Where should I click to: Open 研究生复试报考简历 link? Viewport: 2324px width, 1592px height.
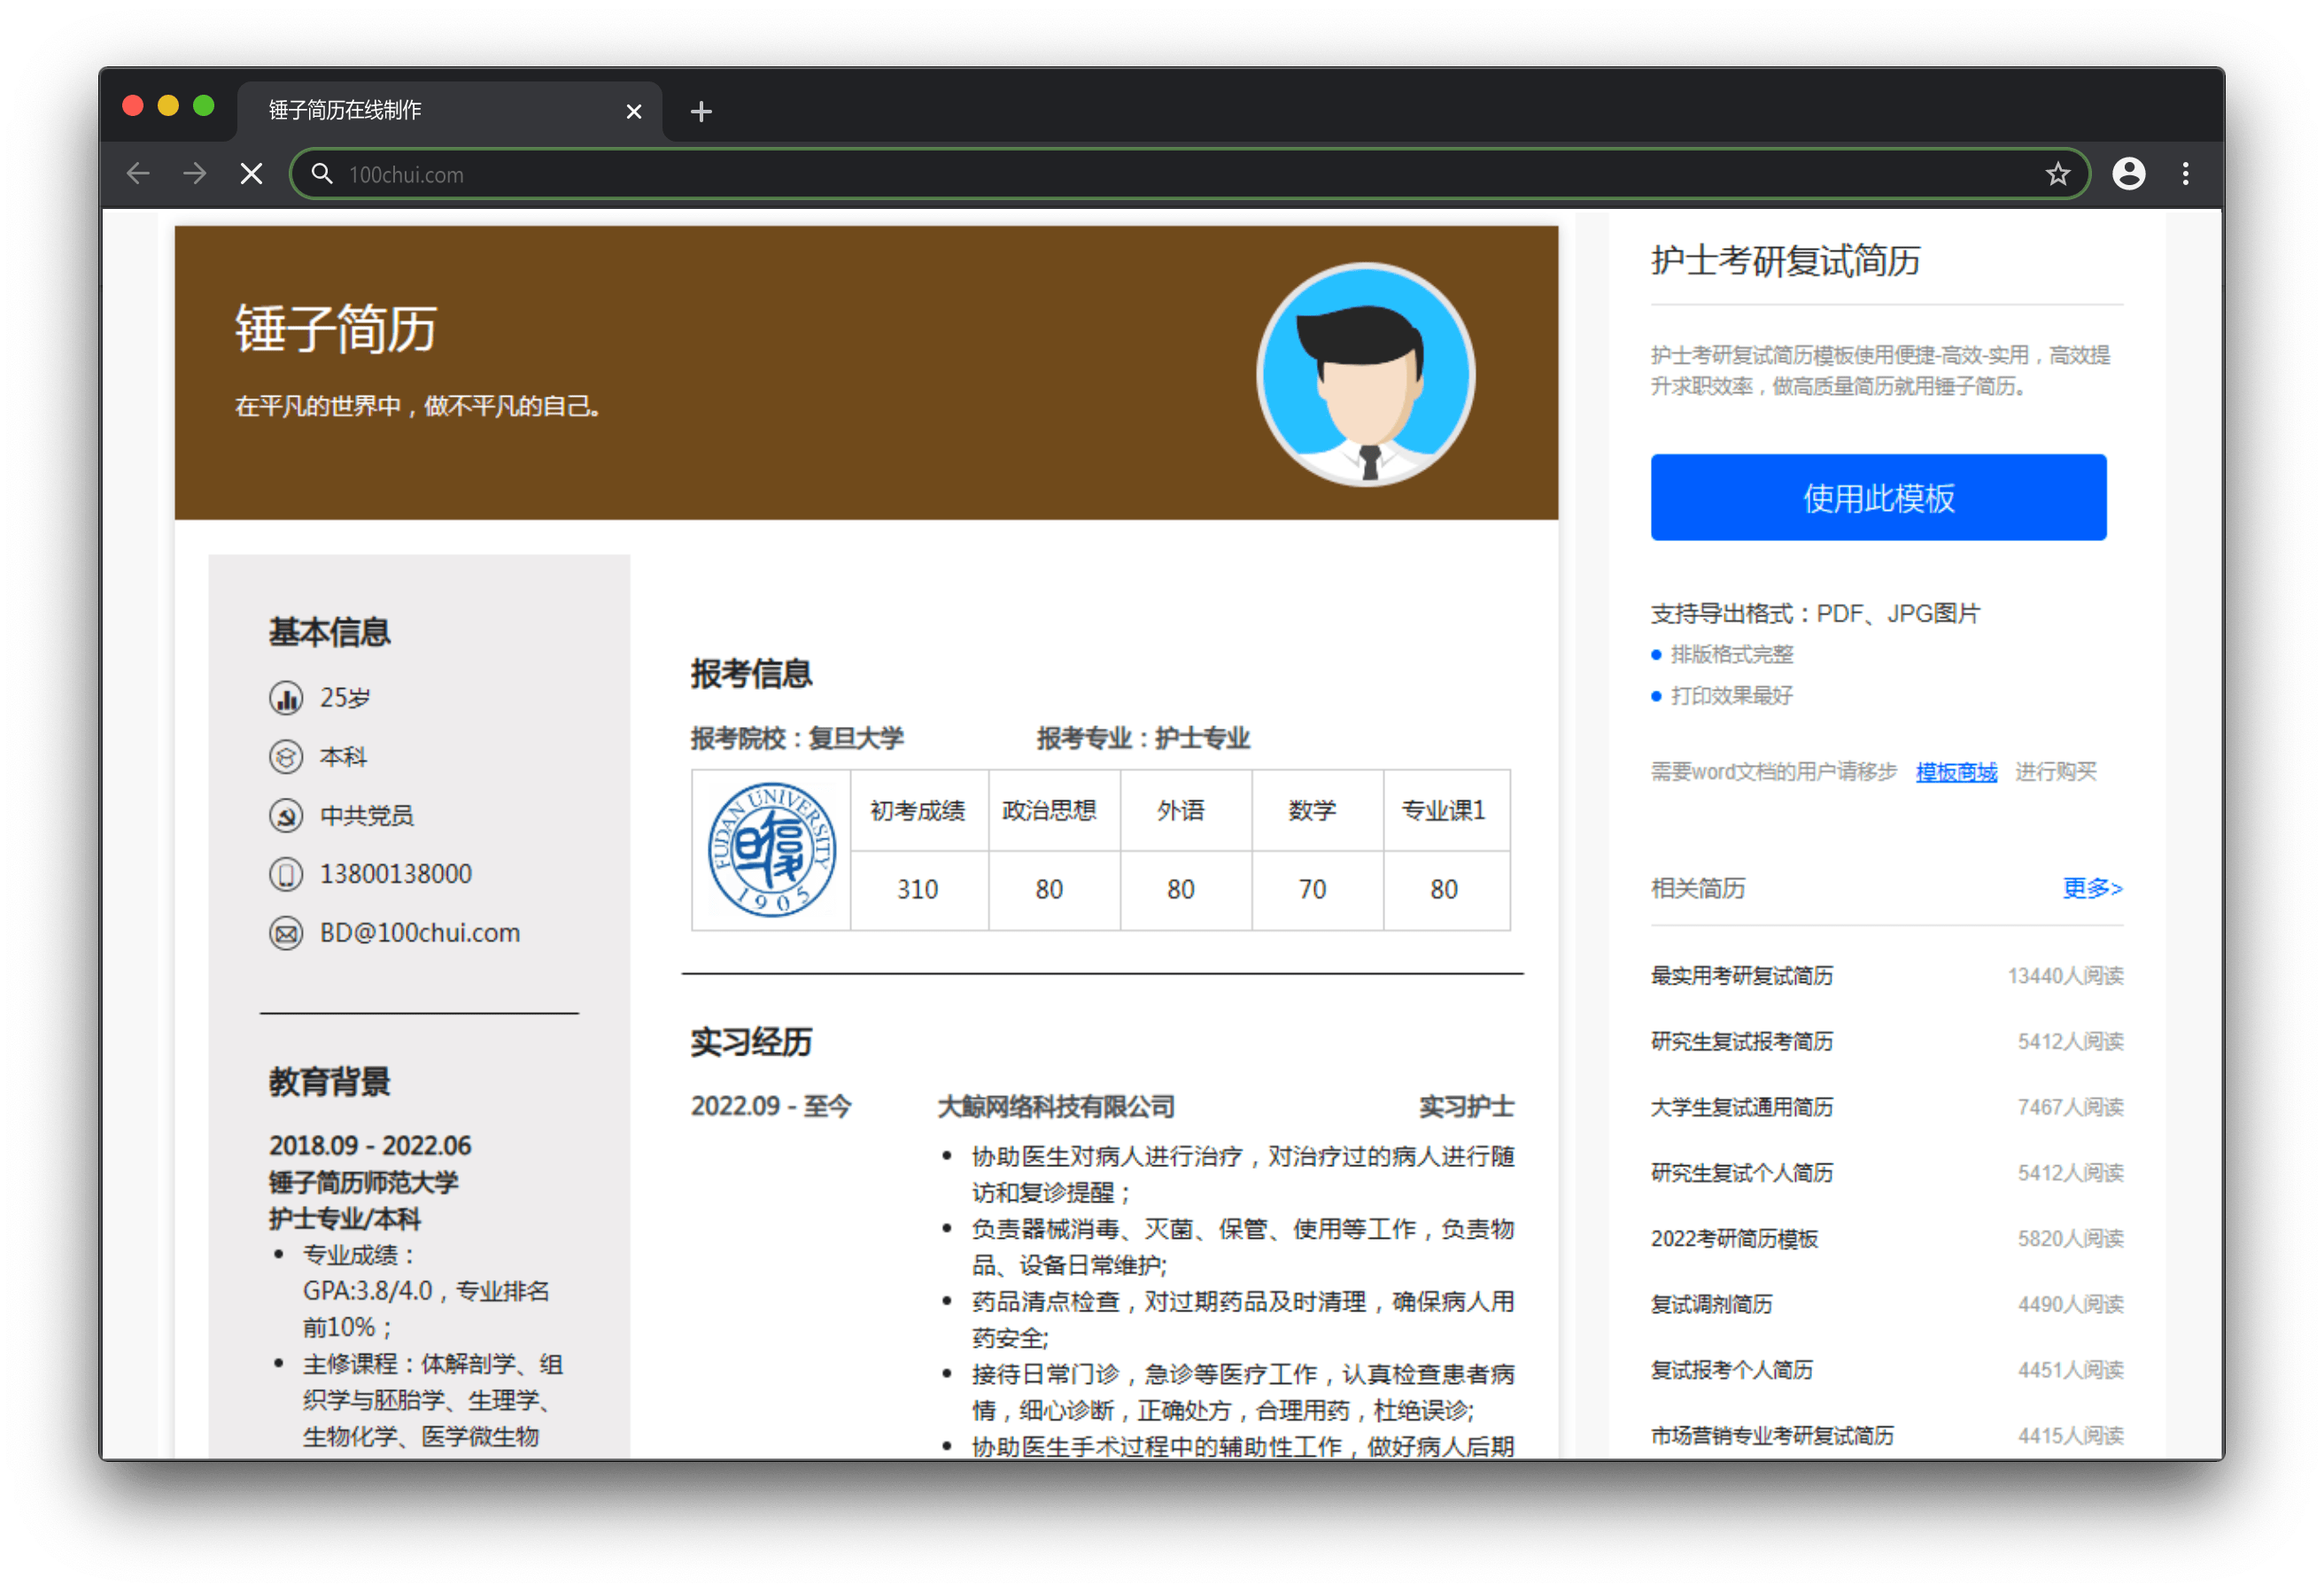coord(1741,1042)
